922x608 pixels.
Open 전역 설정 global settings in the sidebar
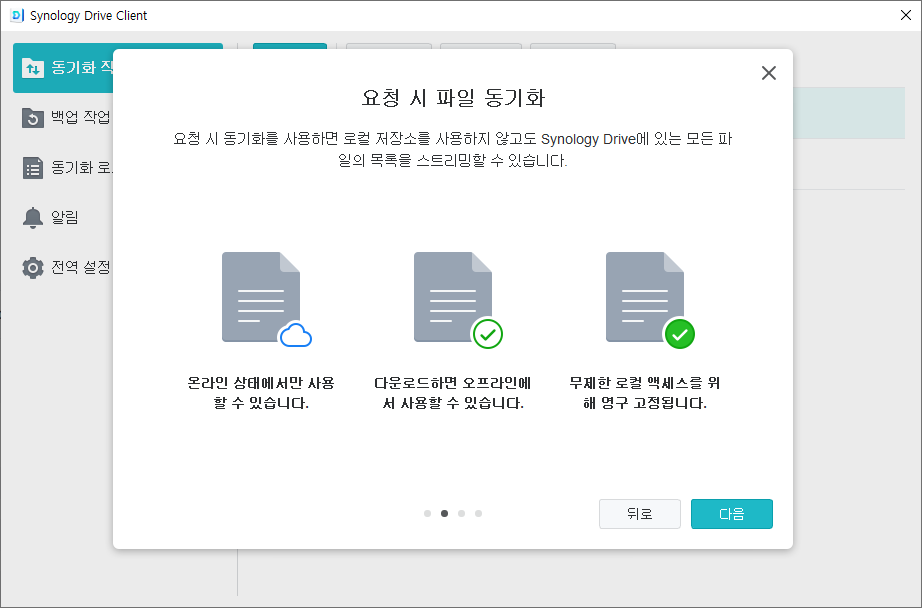(66, 268)
